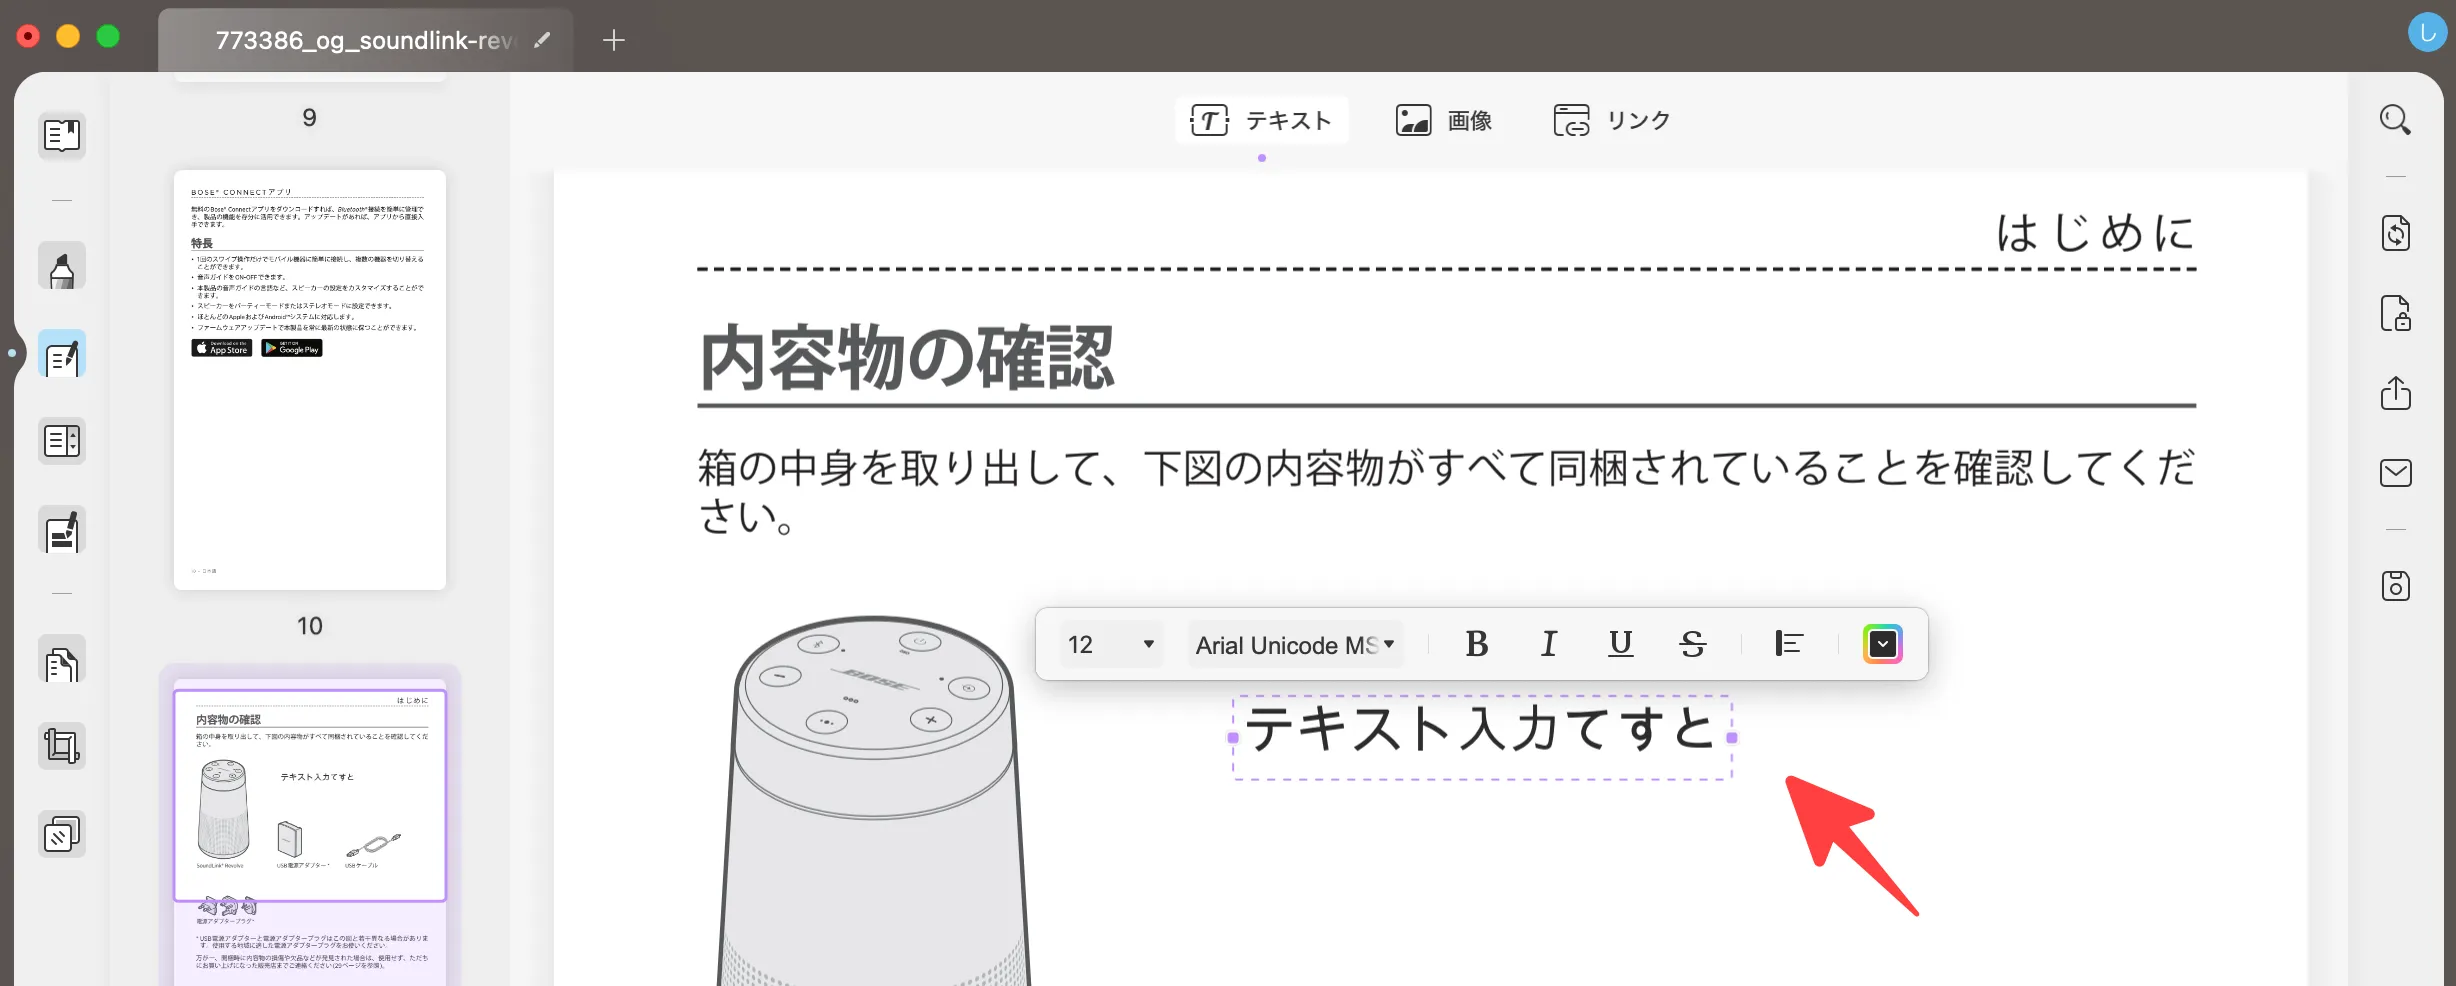
Task: Click page number 9 label
Action: 310,118
